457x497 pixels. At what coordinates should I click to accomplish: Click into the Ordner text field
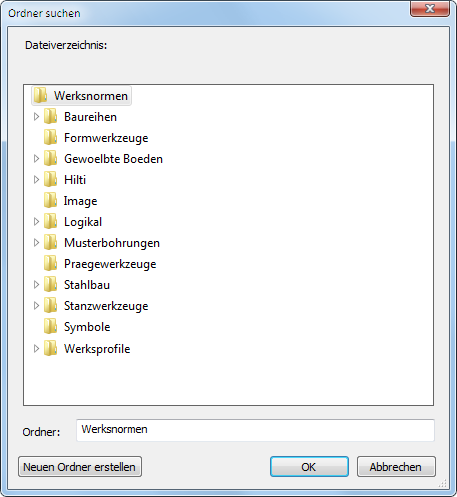[x=255, y=430]
